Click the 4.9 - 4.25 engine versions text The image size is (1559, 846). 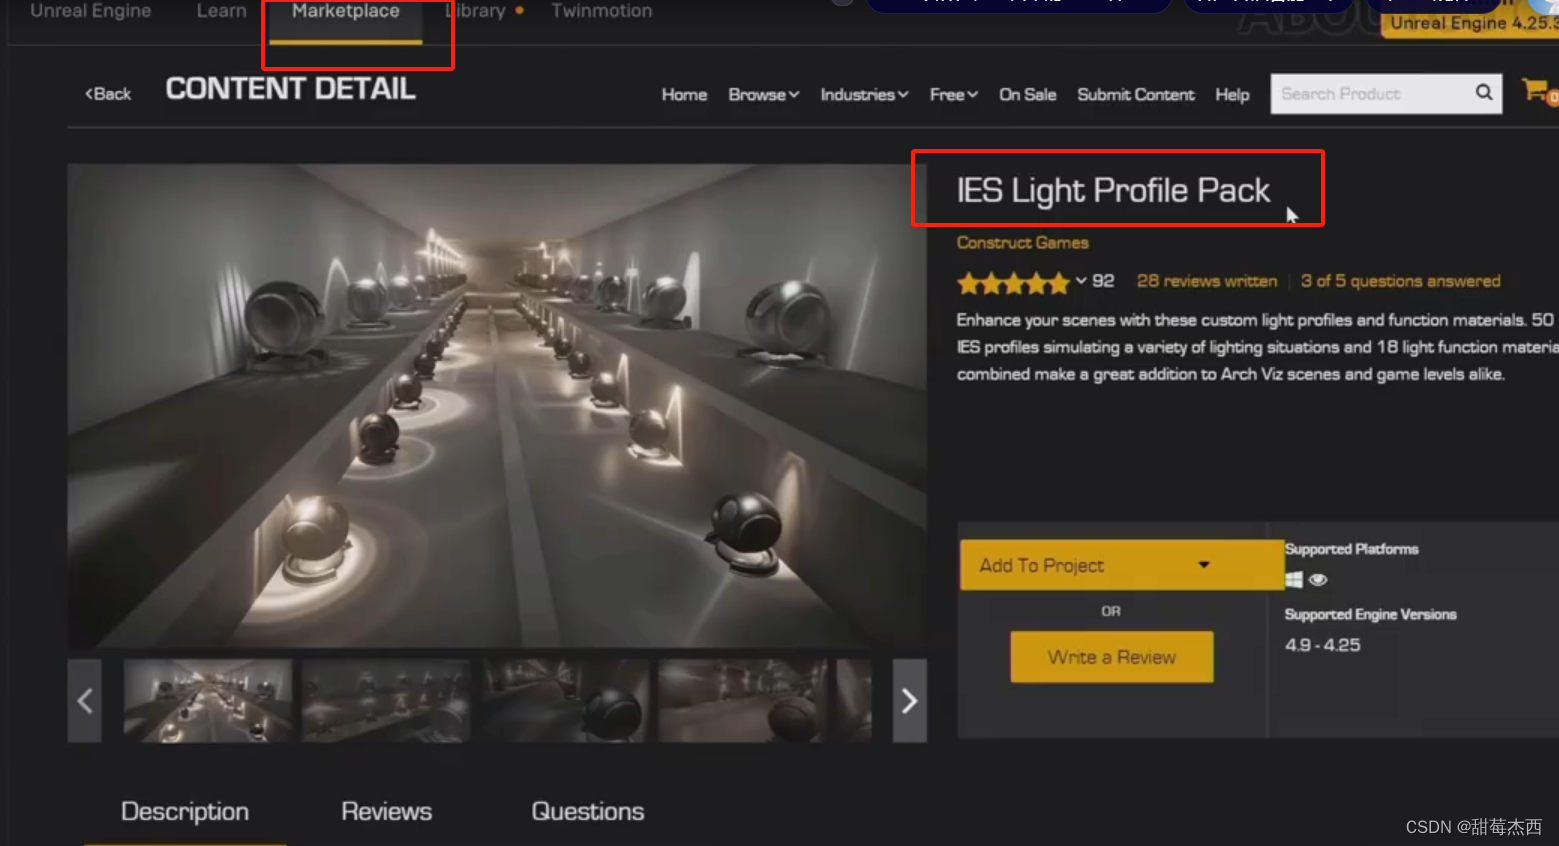(1322, 645)
